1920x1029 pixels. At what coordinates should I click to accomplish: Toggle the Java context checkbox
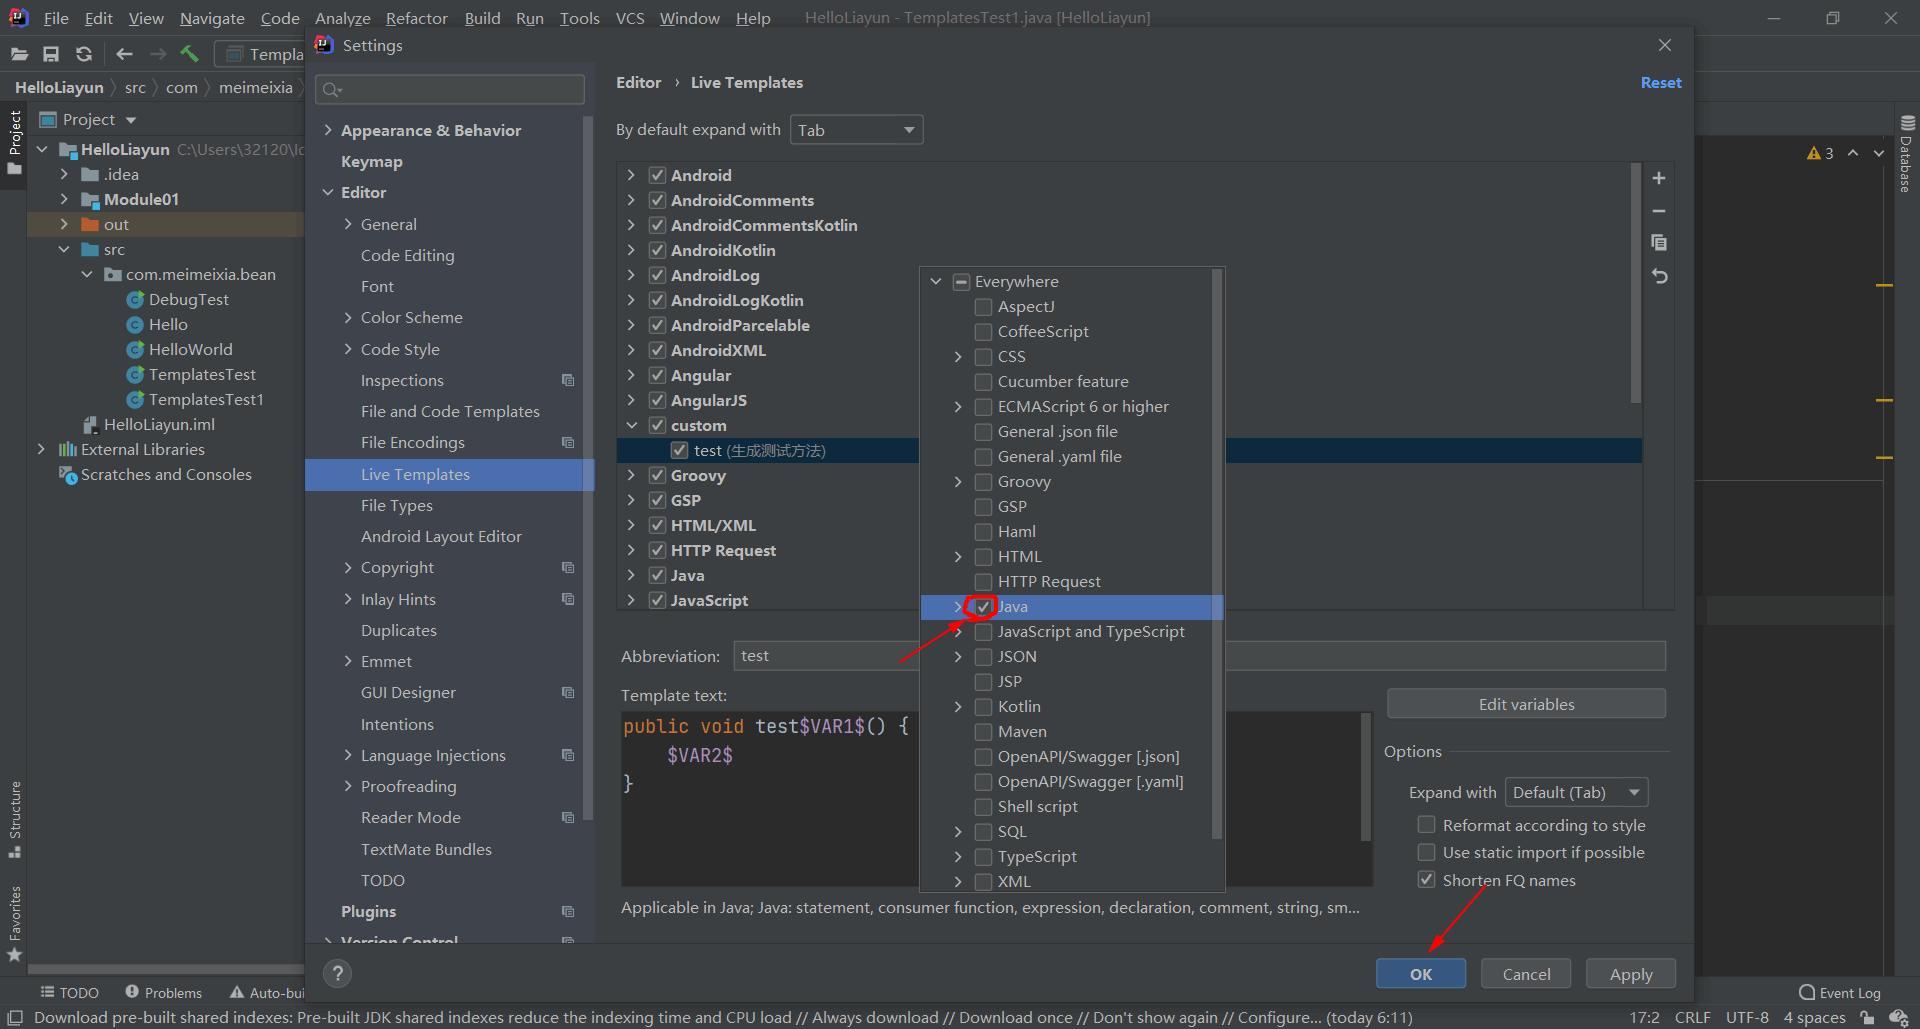[x=984, y=606]
